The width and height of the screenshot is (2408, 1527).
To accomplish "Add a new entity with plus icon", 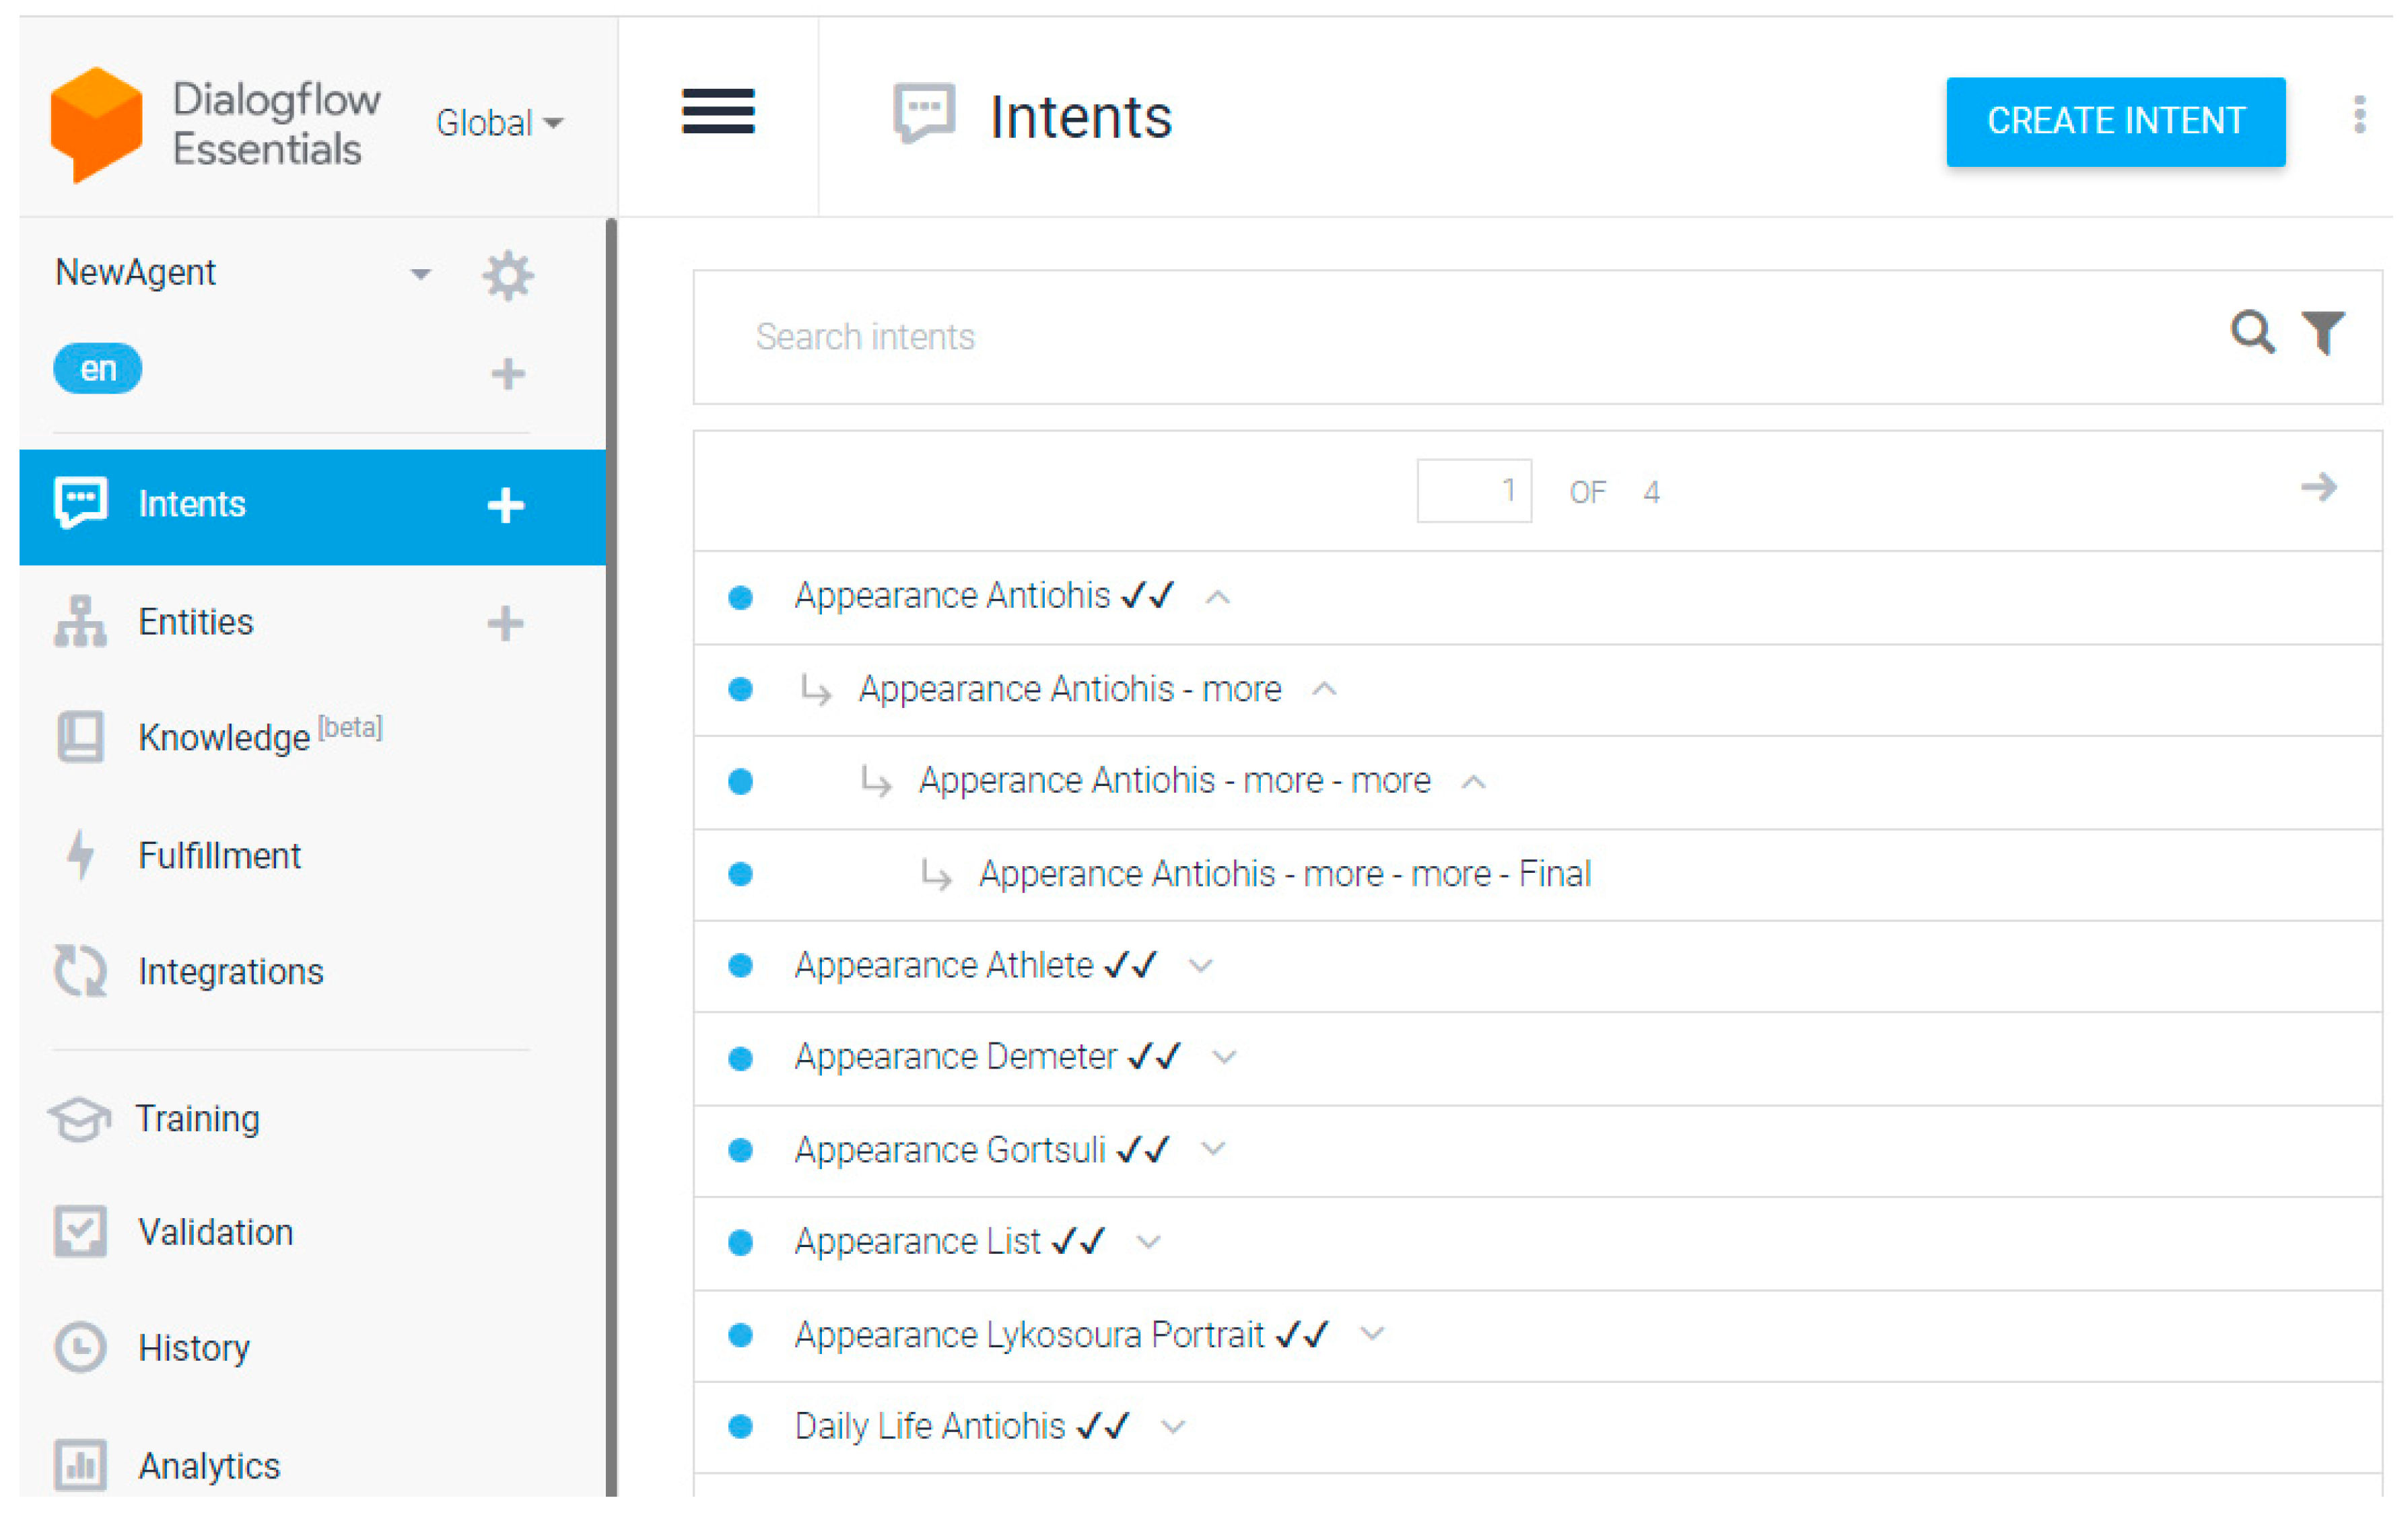I will tap(505, 623).
